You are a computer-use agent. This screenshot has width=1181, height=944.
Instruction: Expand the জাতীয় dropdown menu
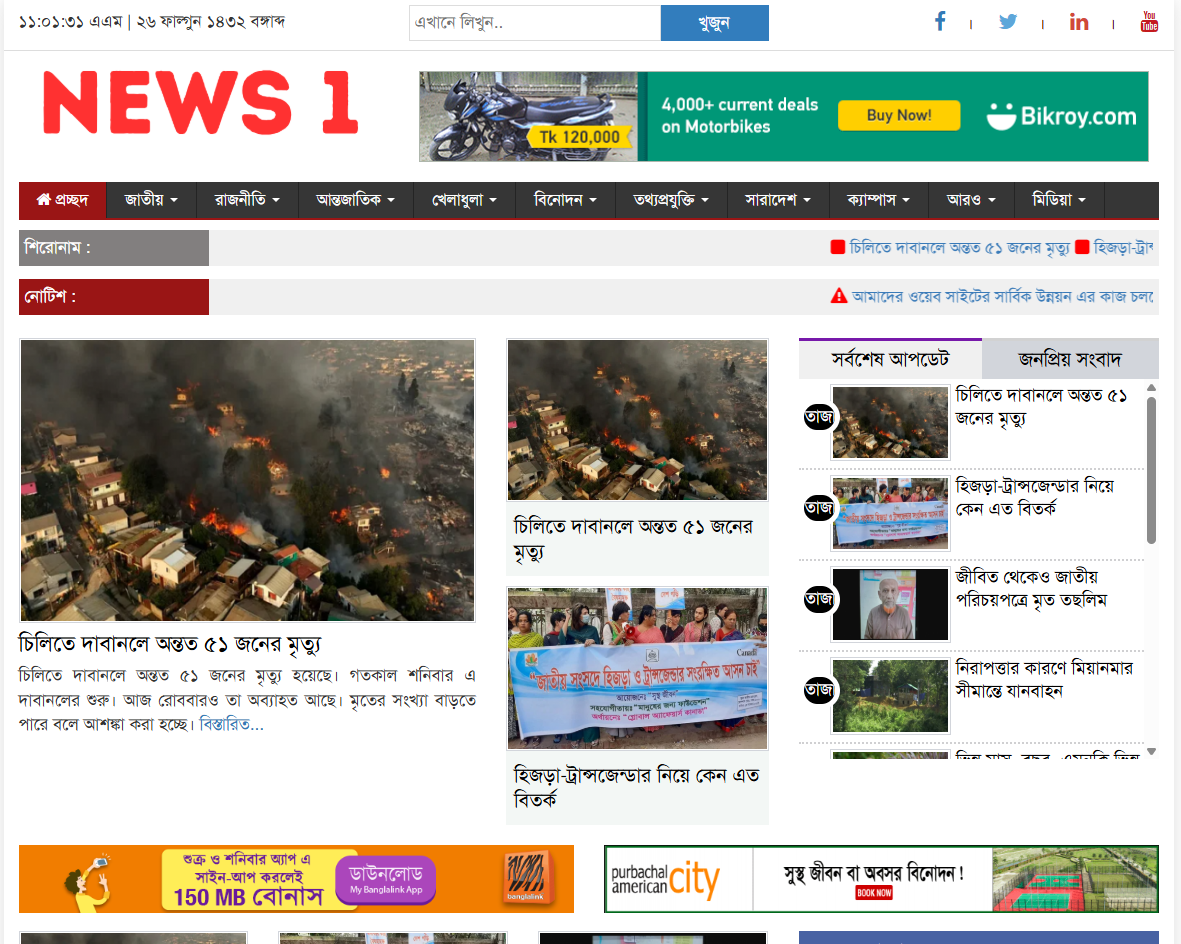coord(151,200)
